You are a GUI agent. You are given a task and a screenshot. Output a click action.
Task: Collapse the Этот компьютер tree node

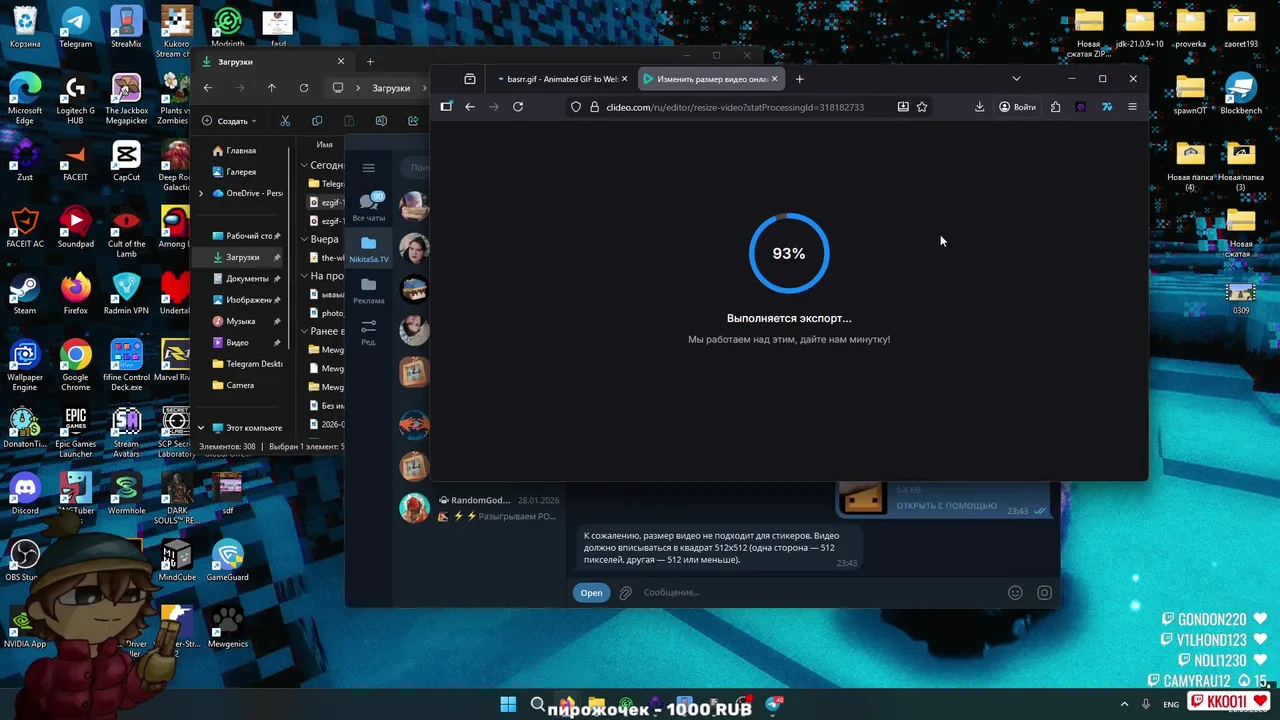pos(201,428)
